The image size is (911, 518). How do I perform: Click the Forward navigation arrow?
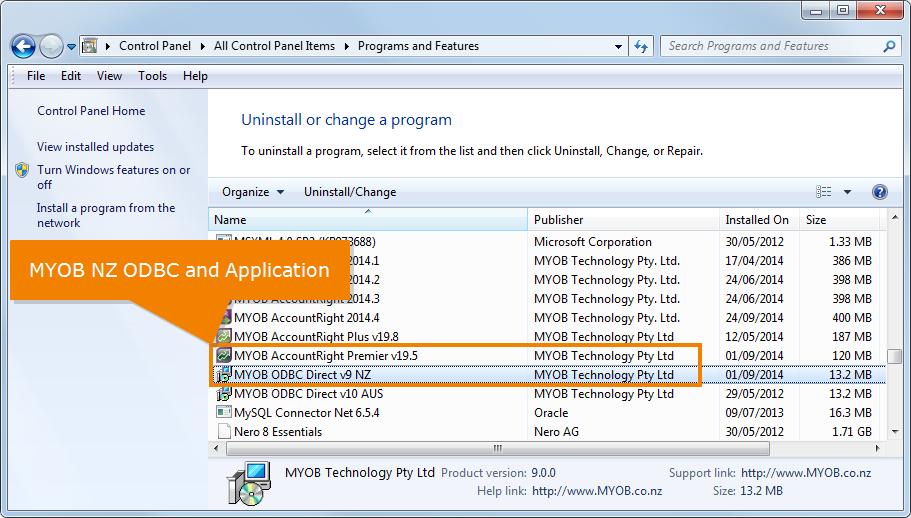click(x=51, y=46)
